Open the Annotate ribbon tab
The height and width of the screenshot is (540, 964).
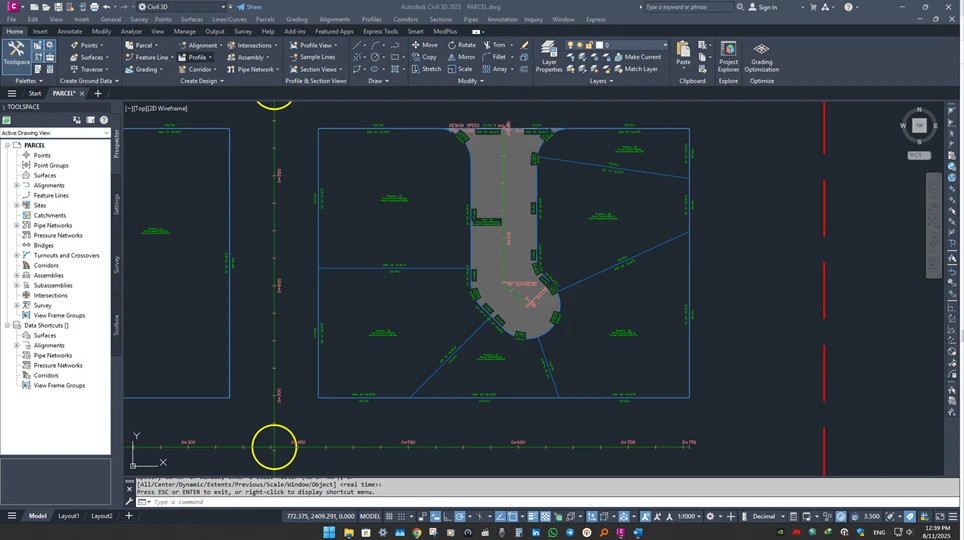70,31
